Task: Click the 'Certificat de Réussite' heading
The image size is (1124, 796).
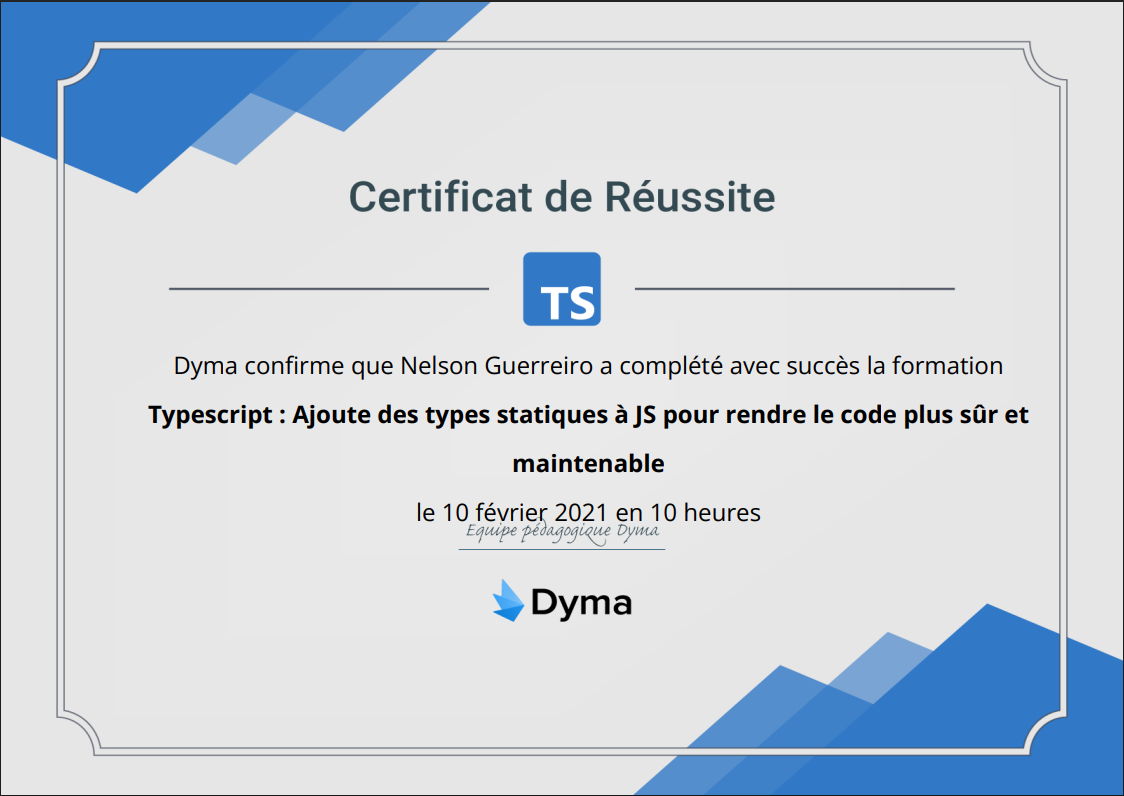Action: 562,197
